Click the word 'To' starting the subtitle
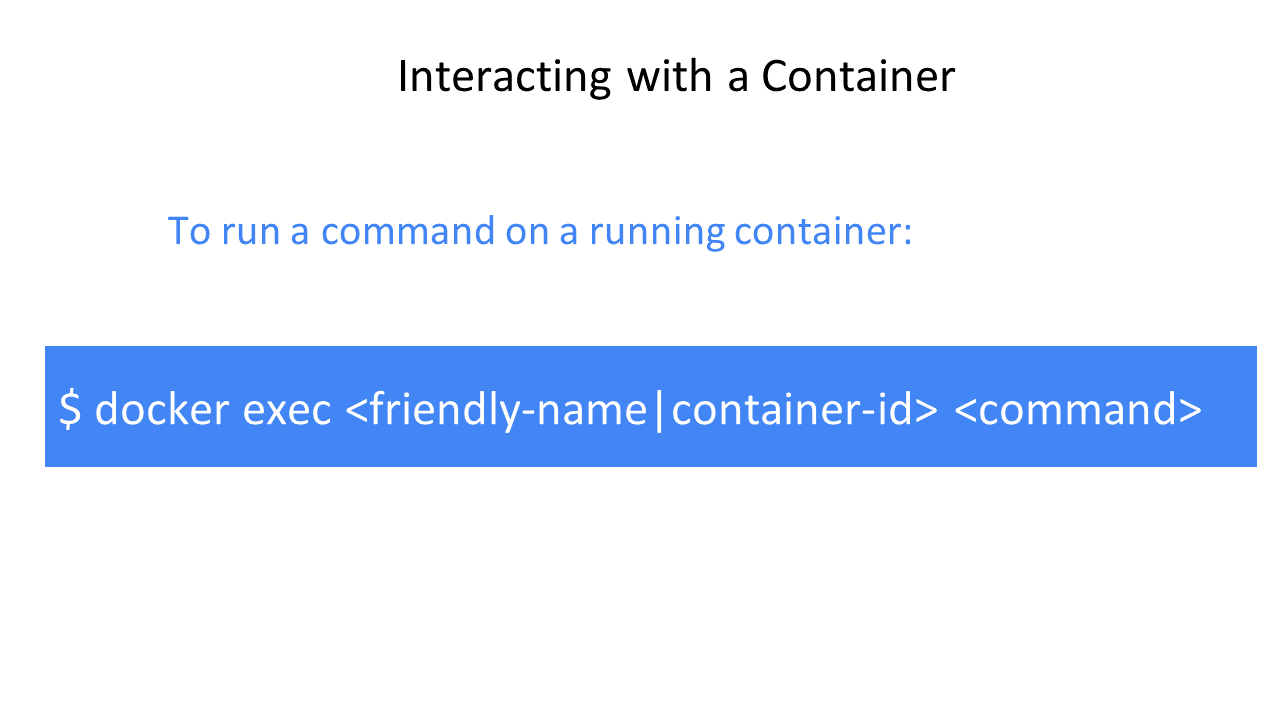The image size is (1280, 720). [x=188, y=231]
